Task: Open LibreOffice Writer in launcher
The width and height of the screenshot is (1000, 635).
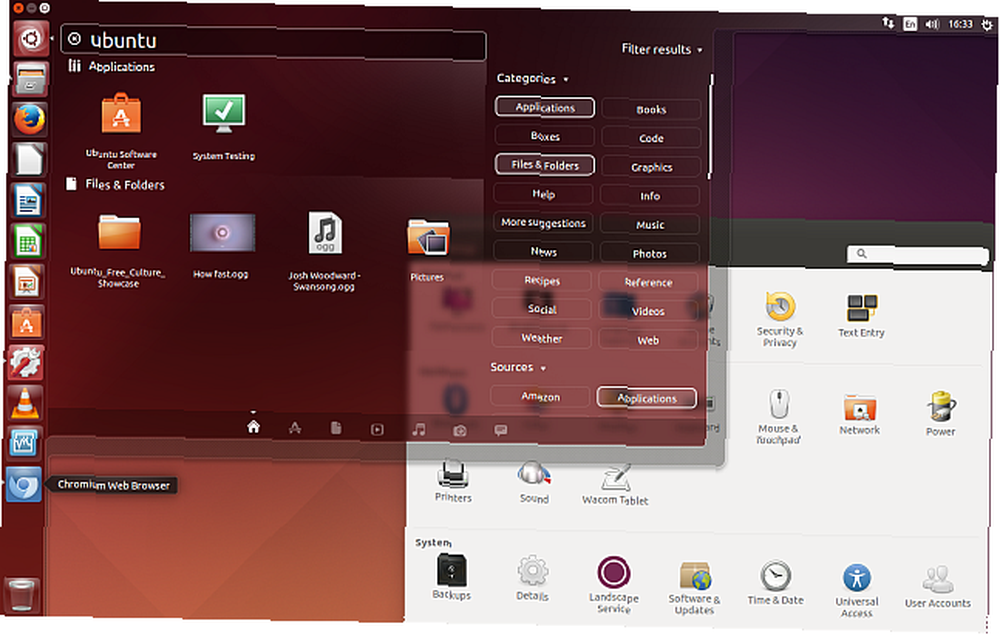Action: pyautogui.click(x=27, y=201)
